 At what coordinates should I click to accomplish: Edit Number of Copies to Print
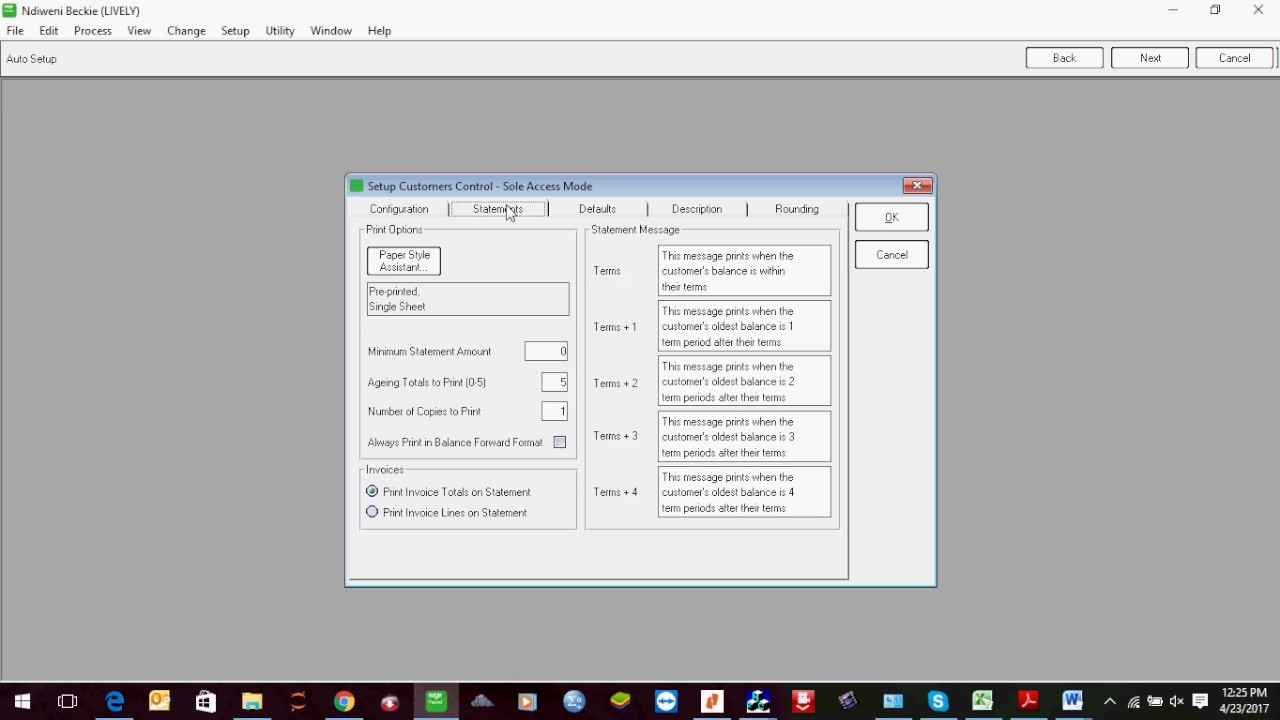pyautogui.click(x=554, y=411)
